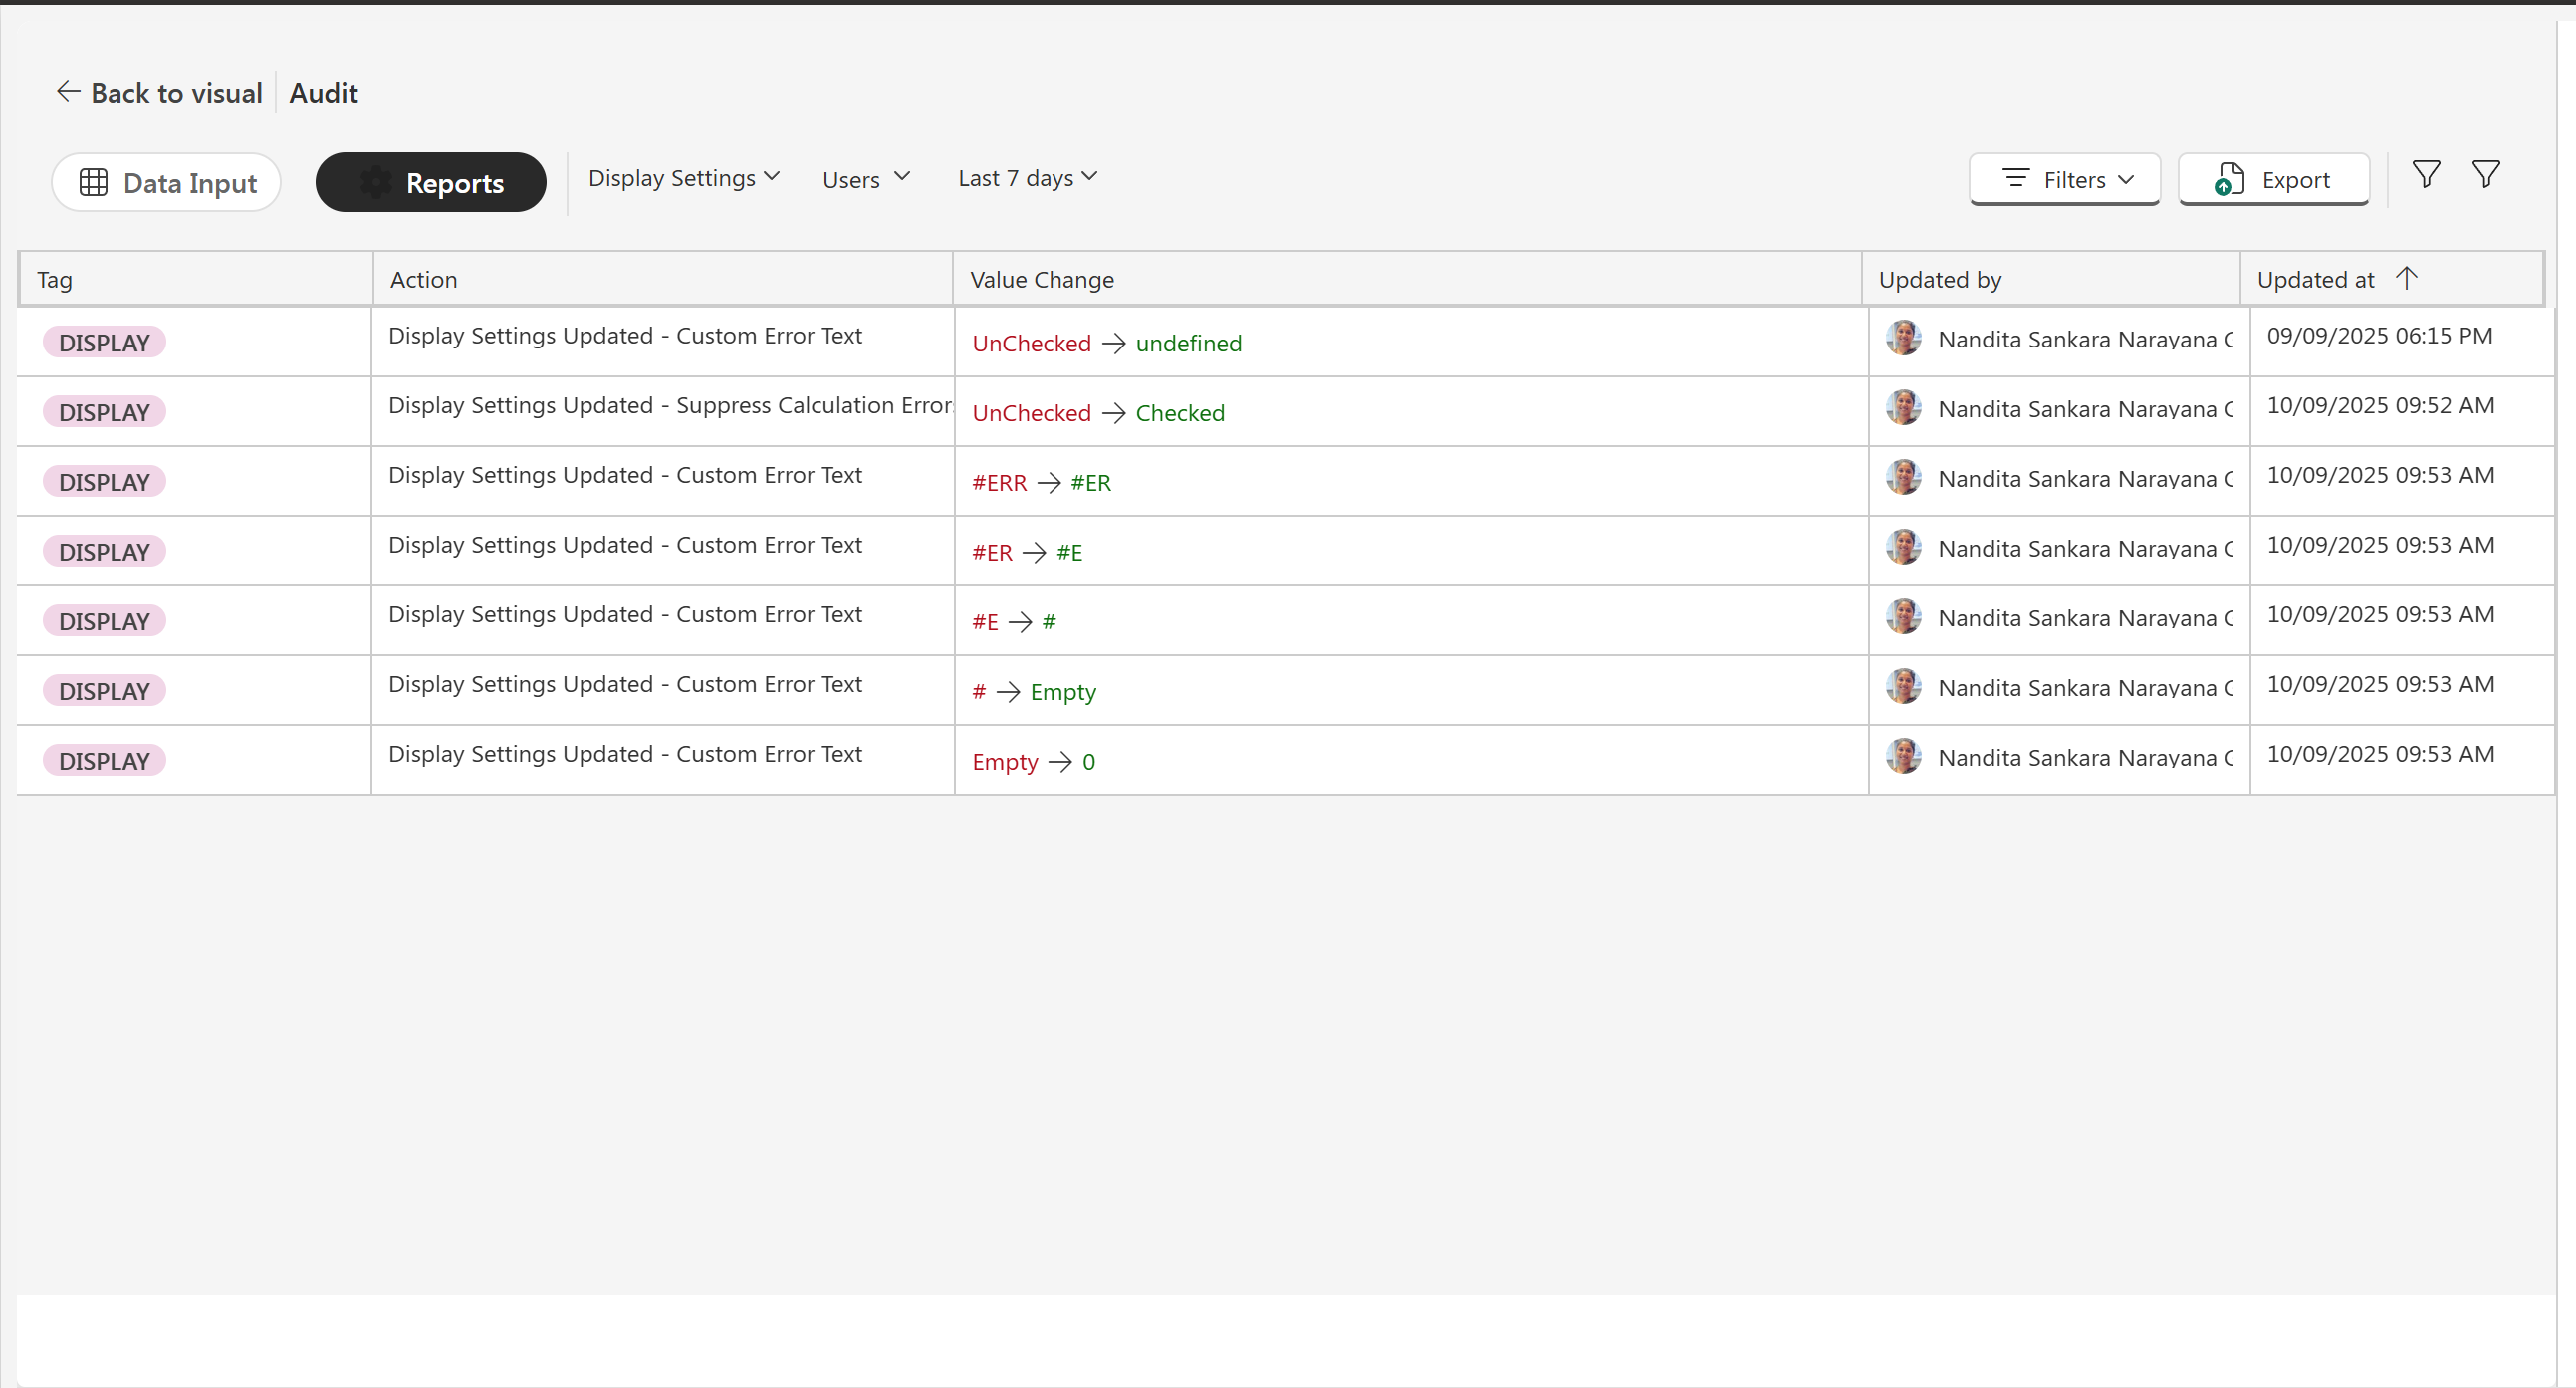Click the Value Change column header
The image size is (2576, 1388).
1041,280
